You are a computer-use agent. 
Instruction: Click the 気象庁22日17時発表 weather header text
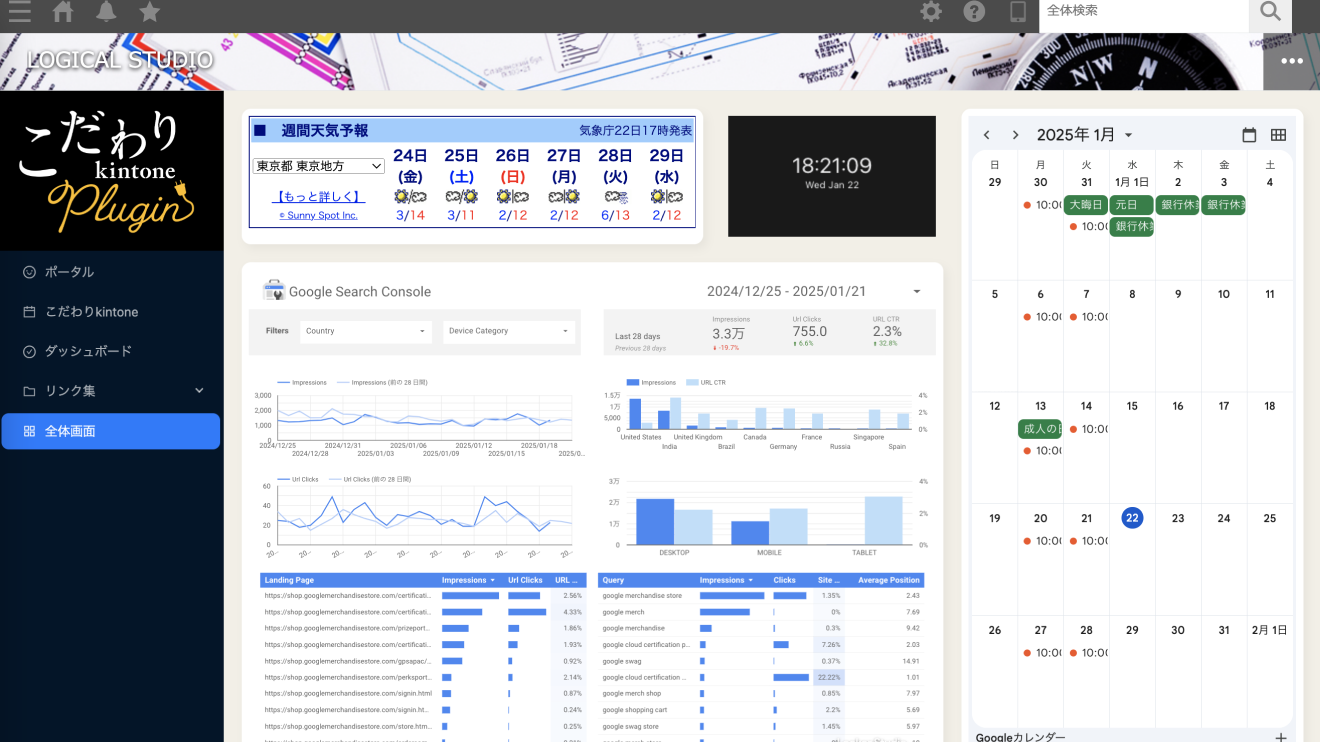click(636, 131)
